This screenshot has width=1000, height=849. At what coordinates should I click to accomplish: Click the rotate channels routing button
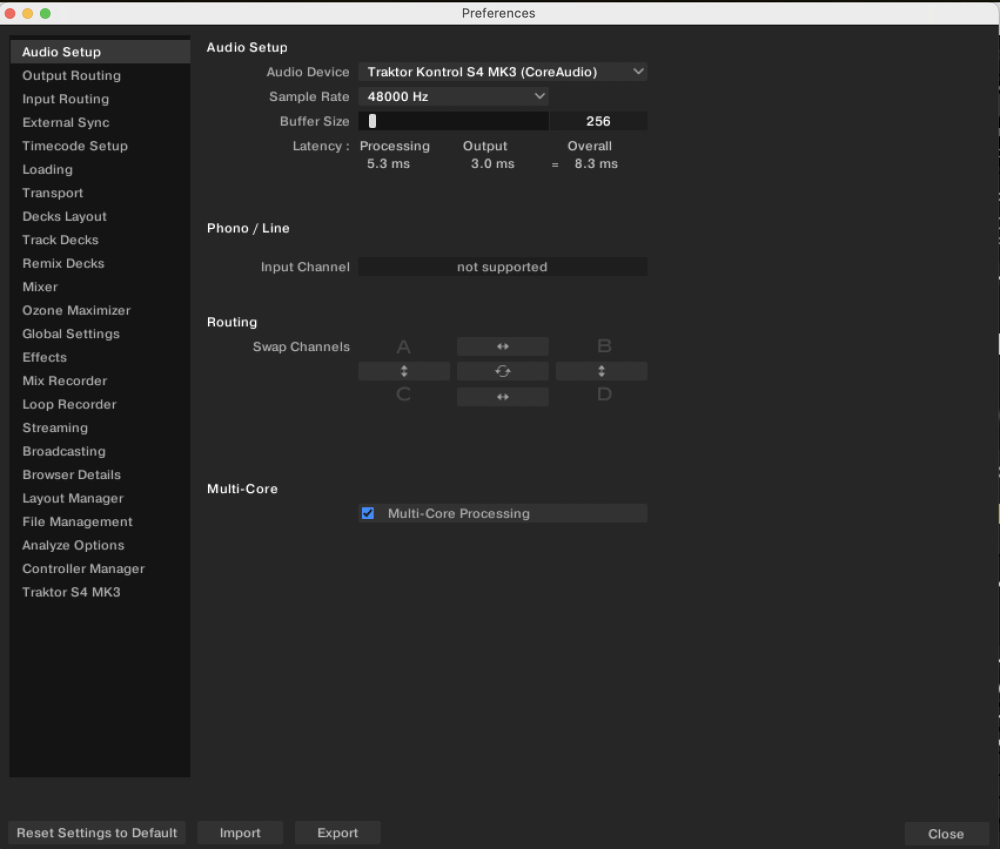503,371
